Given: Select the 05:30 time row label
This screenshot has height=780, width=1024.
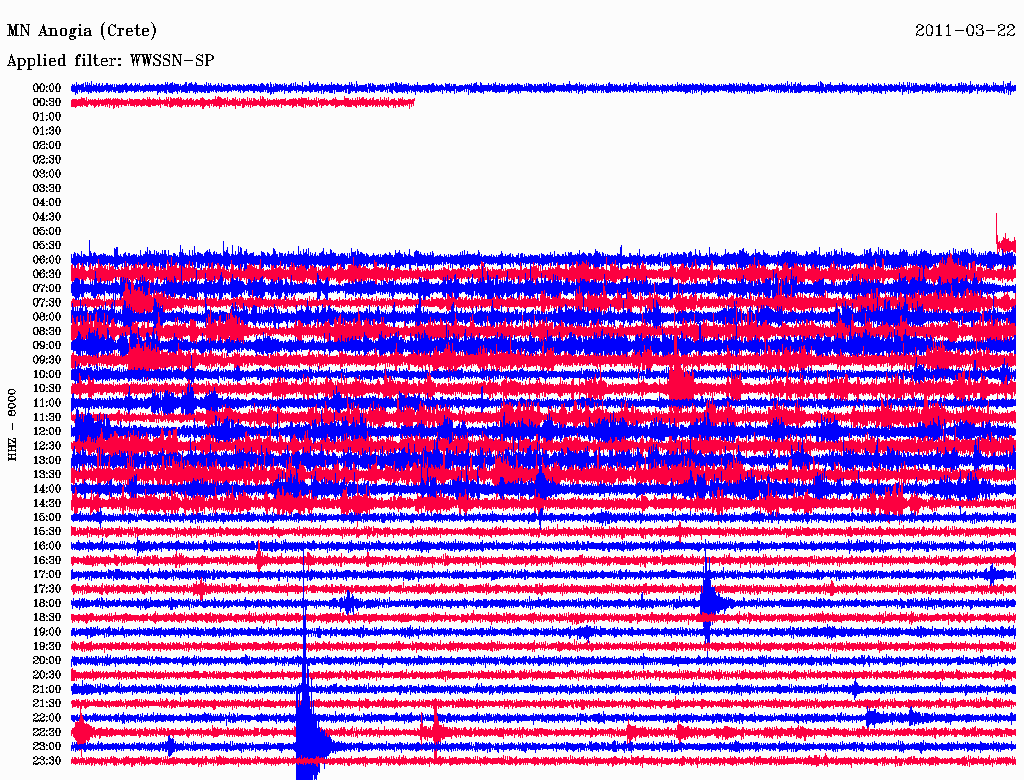Looking at the screenshot, I should (x=47, y=245).
